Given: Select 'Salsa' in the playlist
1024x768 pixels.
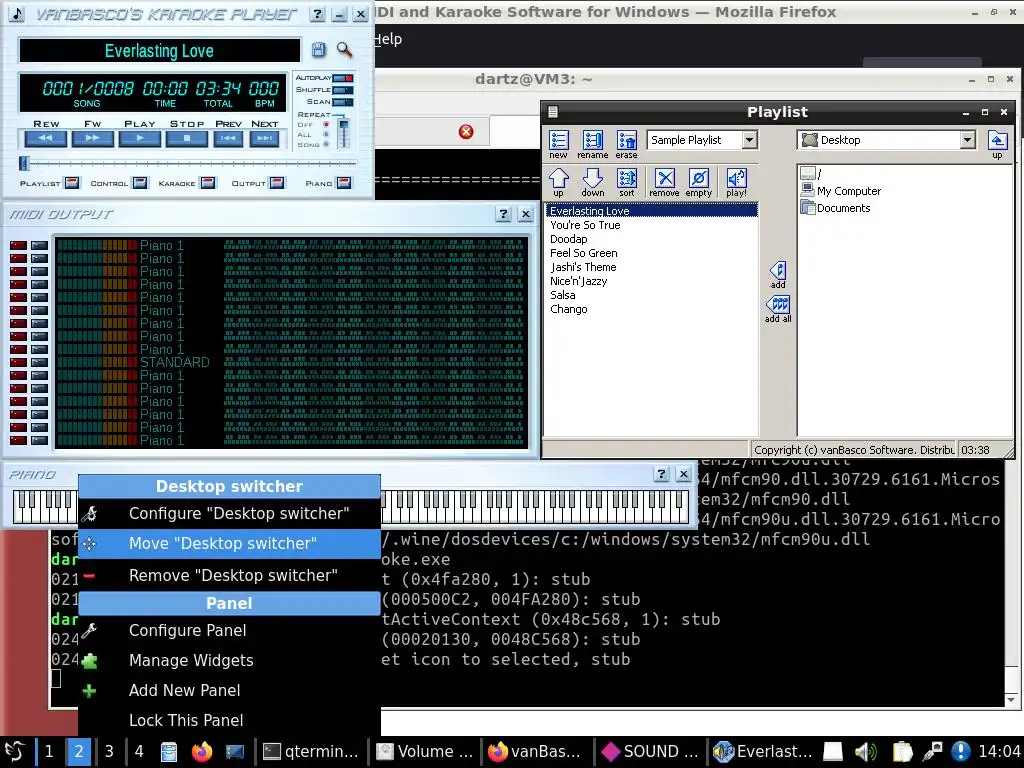Looking at the screenshot, I should 562,295.
